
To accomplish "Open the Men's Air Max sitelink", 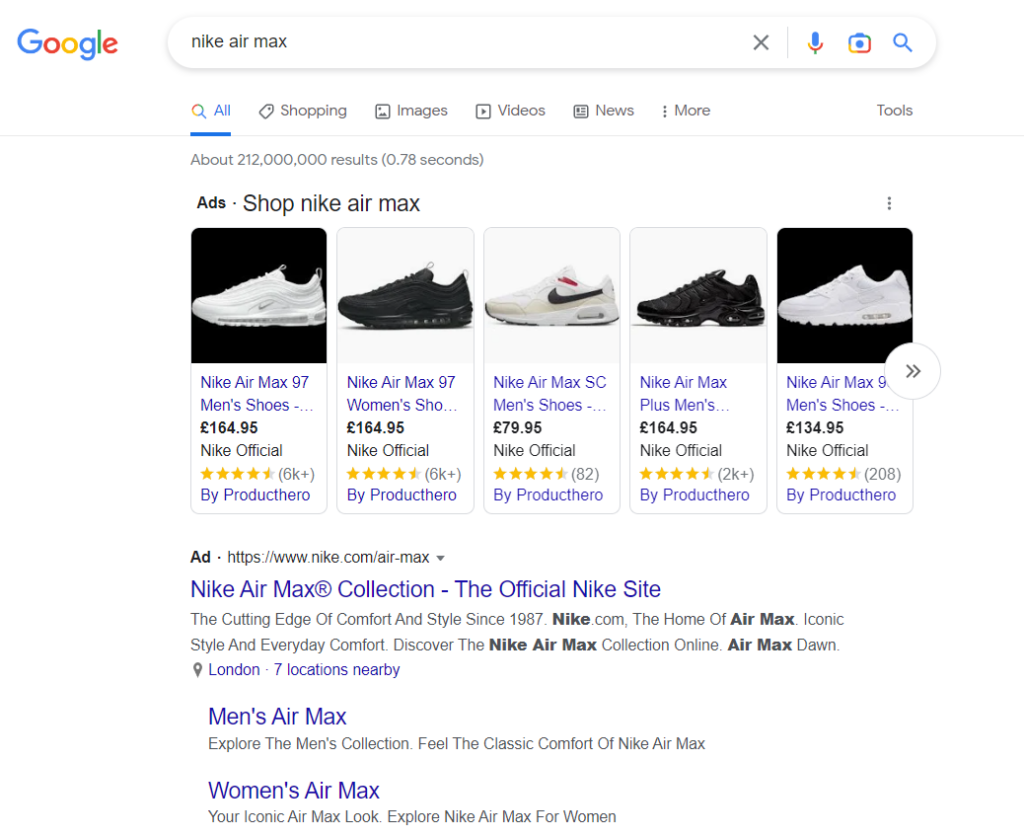I will click(277, 716).
